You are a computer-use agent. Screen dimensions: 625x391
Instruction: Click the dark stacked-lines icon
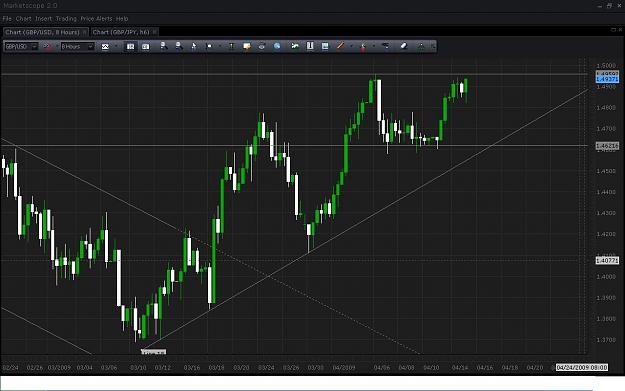click(x=385, y=46)
